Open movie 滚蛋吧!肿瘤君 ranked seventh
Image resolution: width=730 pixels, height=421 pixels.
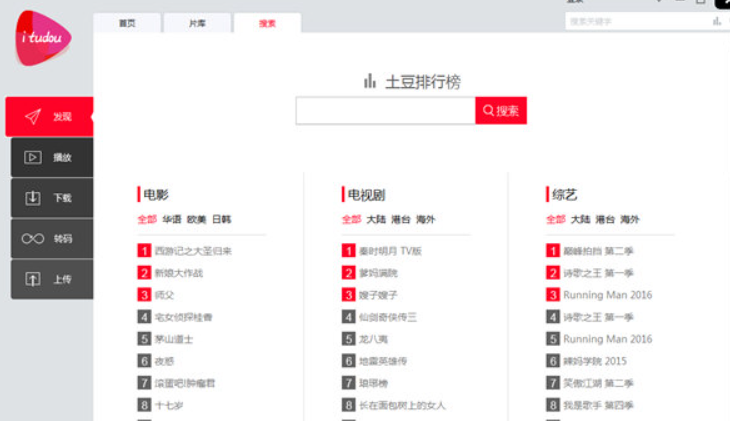pos(185,383)
